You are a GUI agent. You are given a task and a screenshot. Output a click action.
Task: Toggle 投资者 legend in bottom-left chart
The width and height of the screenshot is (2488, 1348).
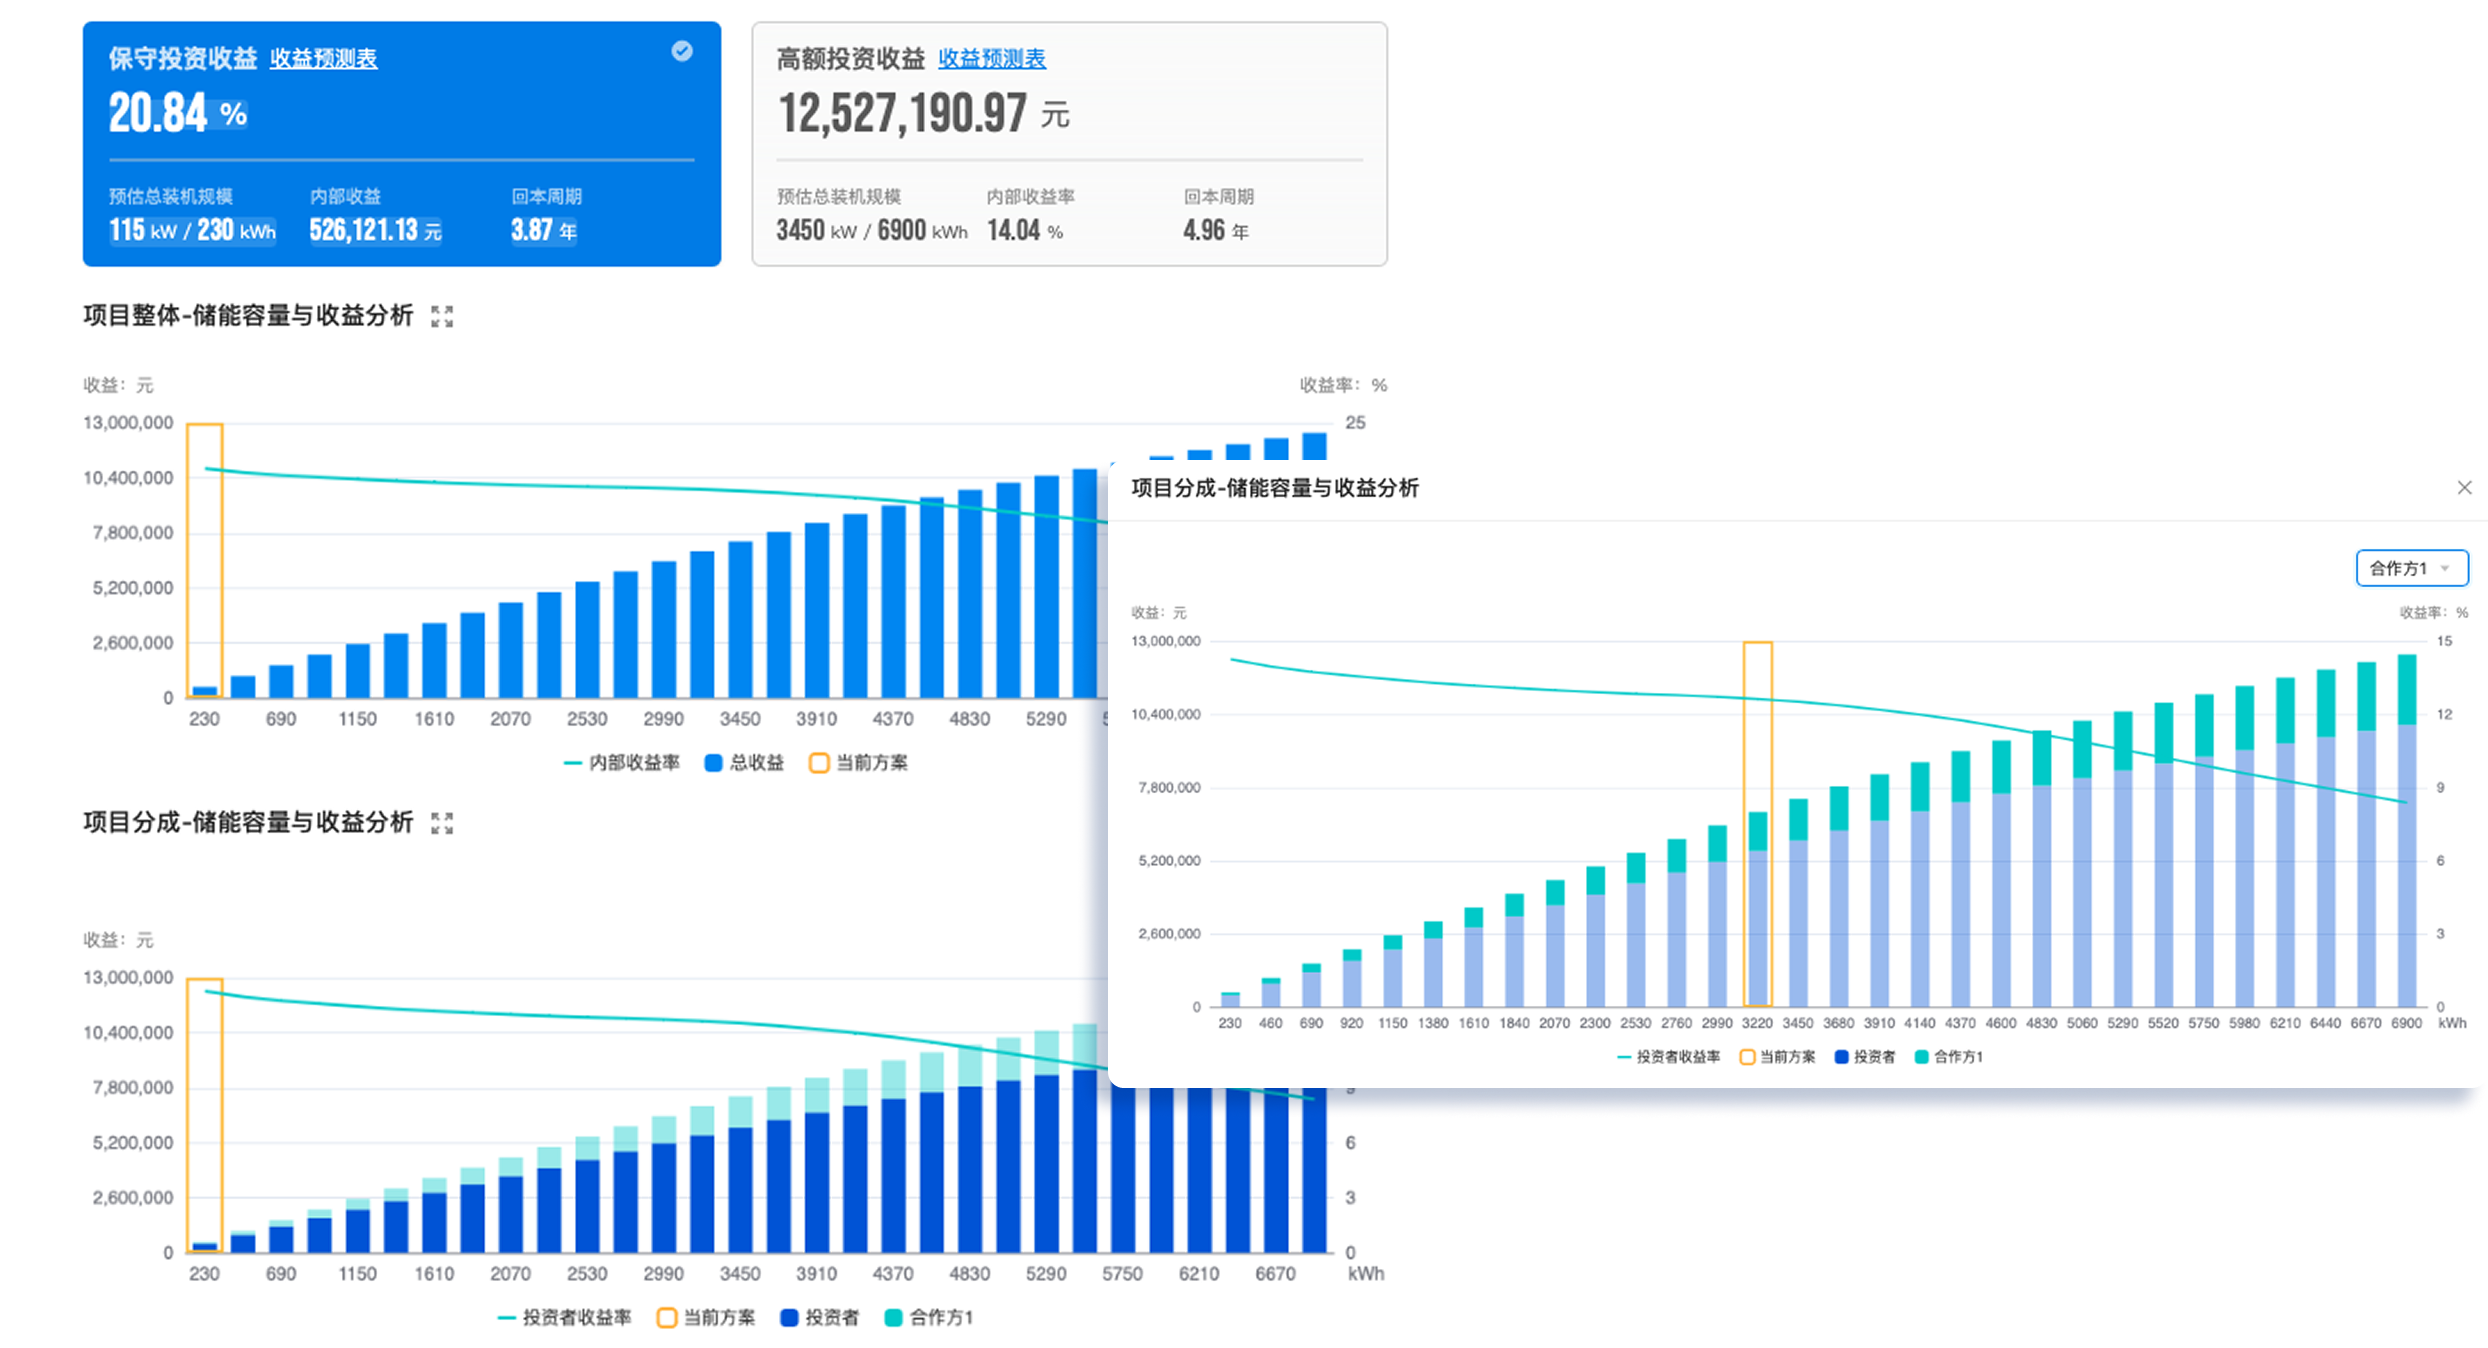(820, 1318)
